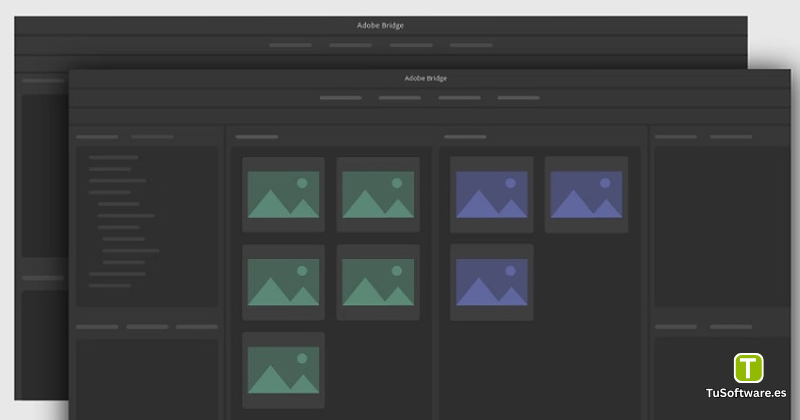
Task: Select the top-right green image thumbnail
Action: point(378,194)
